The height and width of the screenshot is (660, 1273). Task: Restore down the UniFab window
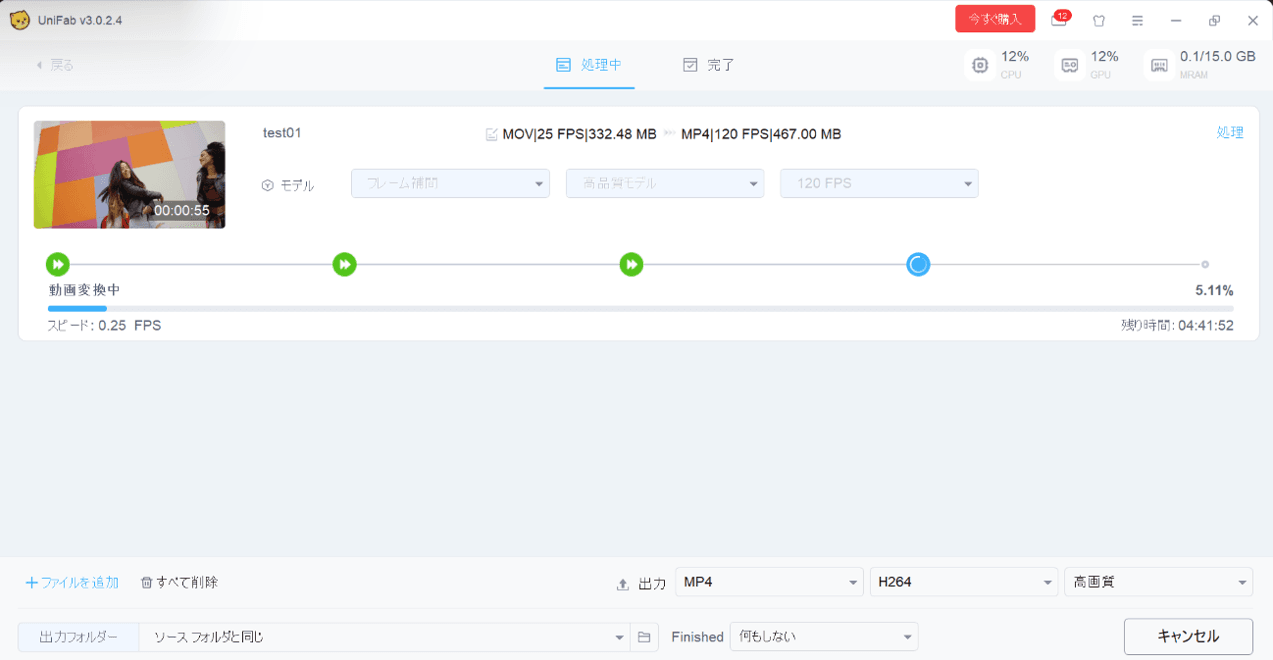[1214, 20]
